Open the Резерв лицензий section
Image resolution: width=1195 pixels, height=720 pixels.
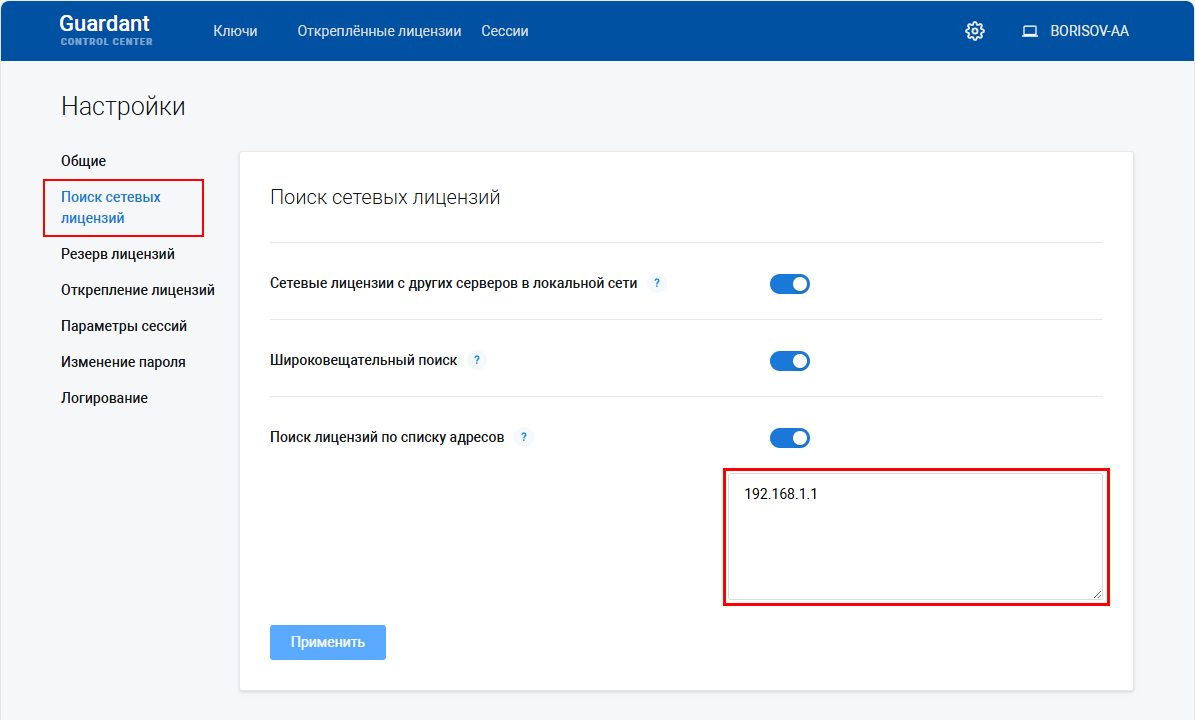pyautogui.click(x=117, y=254)
